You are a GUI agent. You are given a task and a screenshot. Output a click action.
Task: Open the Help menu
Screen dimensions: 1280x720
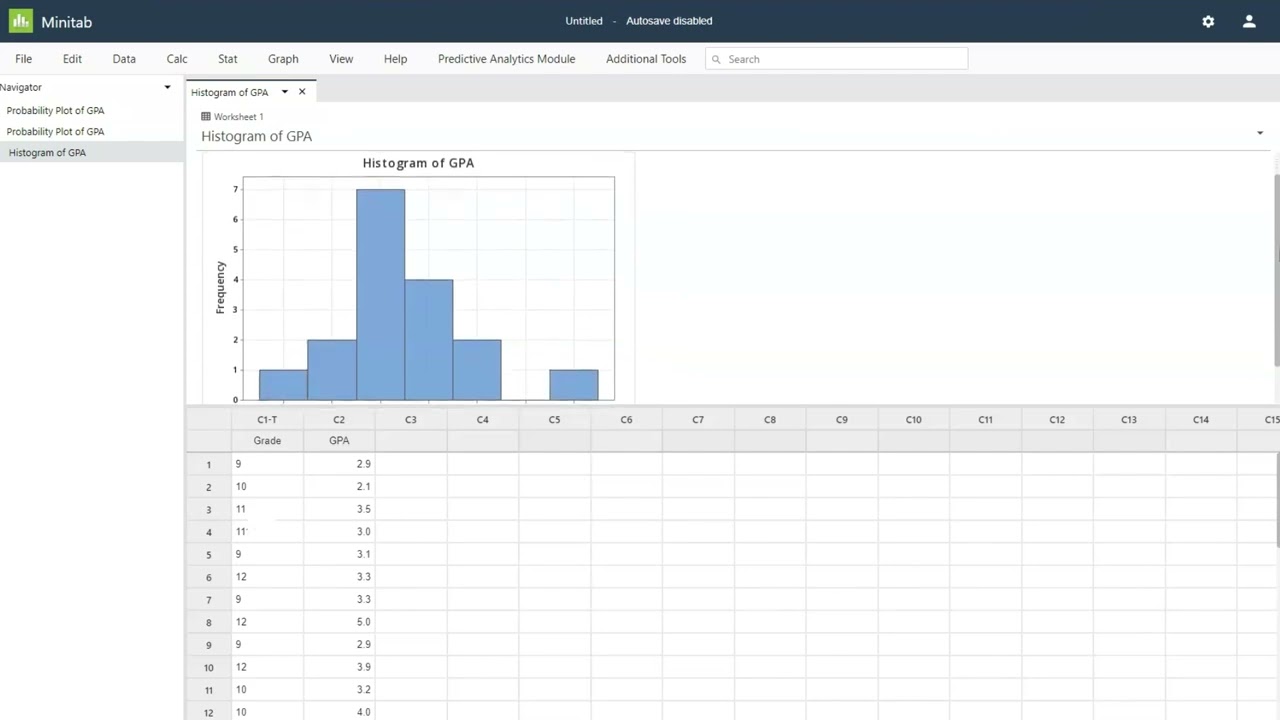pyautogui.click(x=395, y=59)
